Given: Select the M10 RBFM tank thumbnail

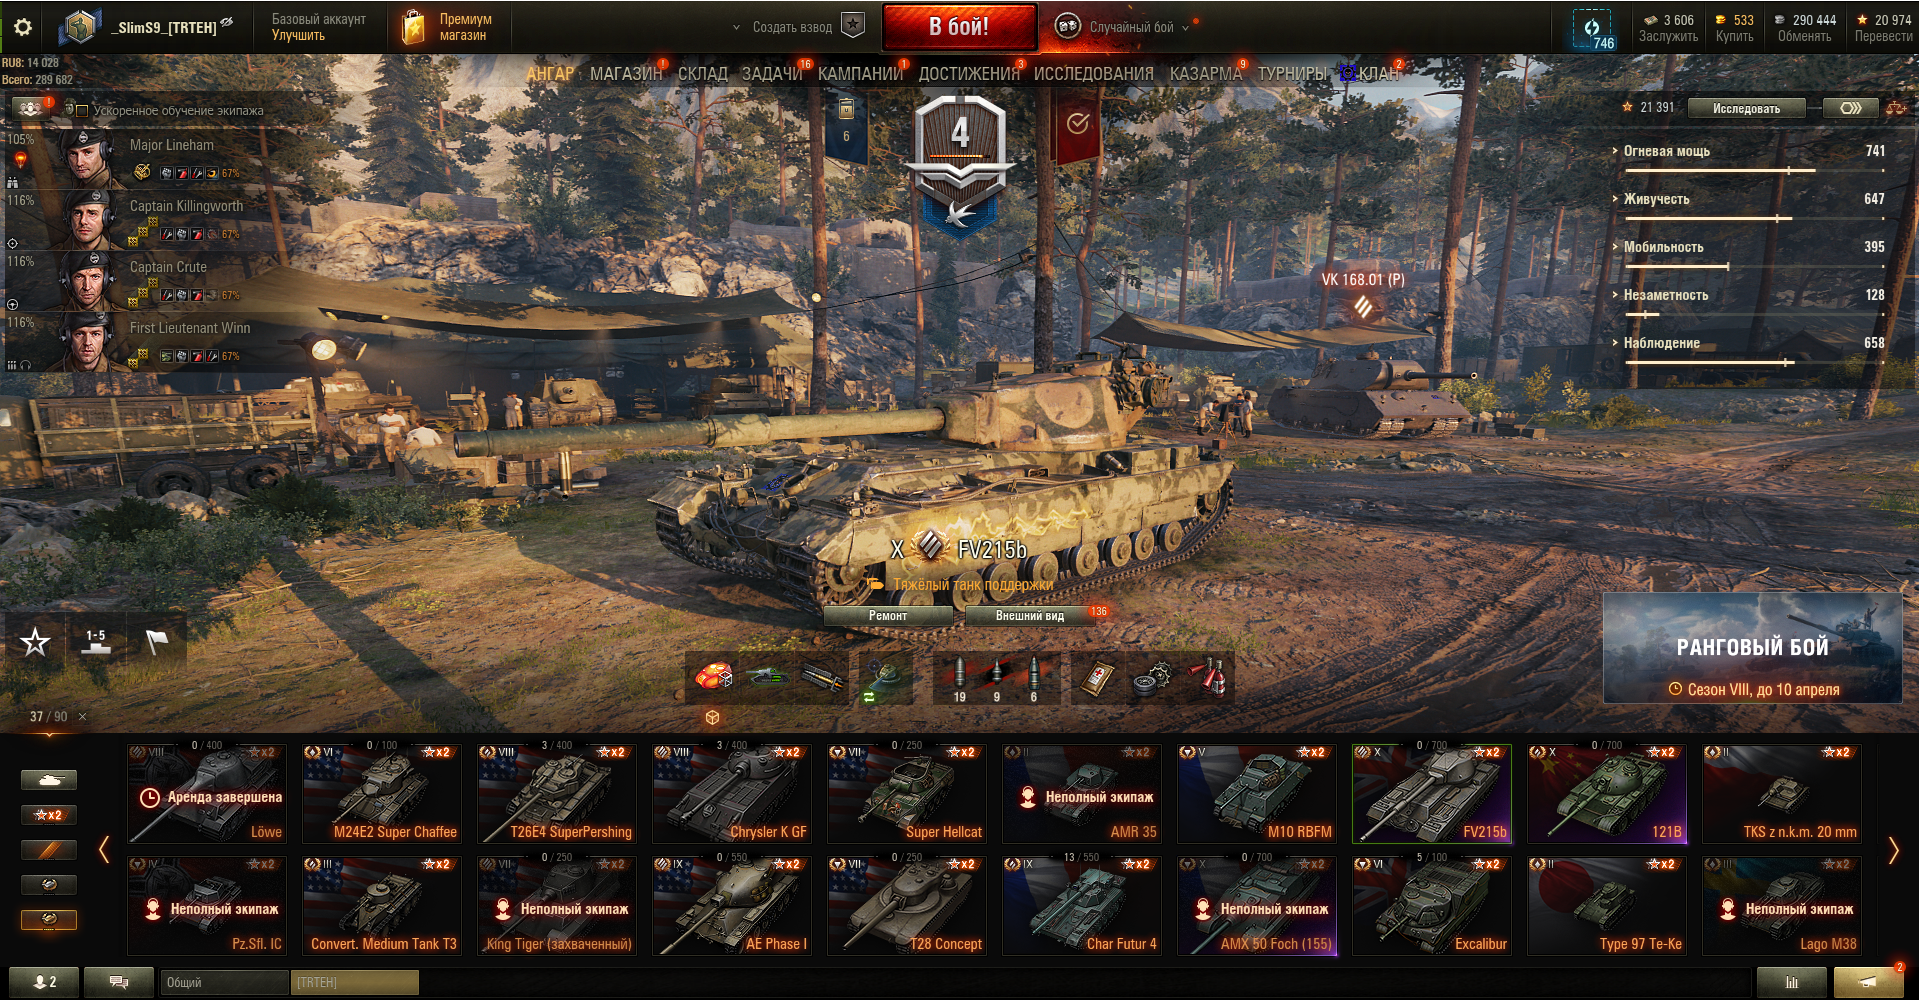Looking at the screenshot, I should click(1257, 793).
